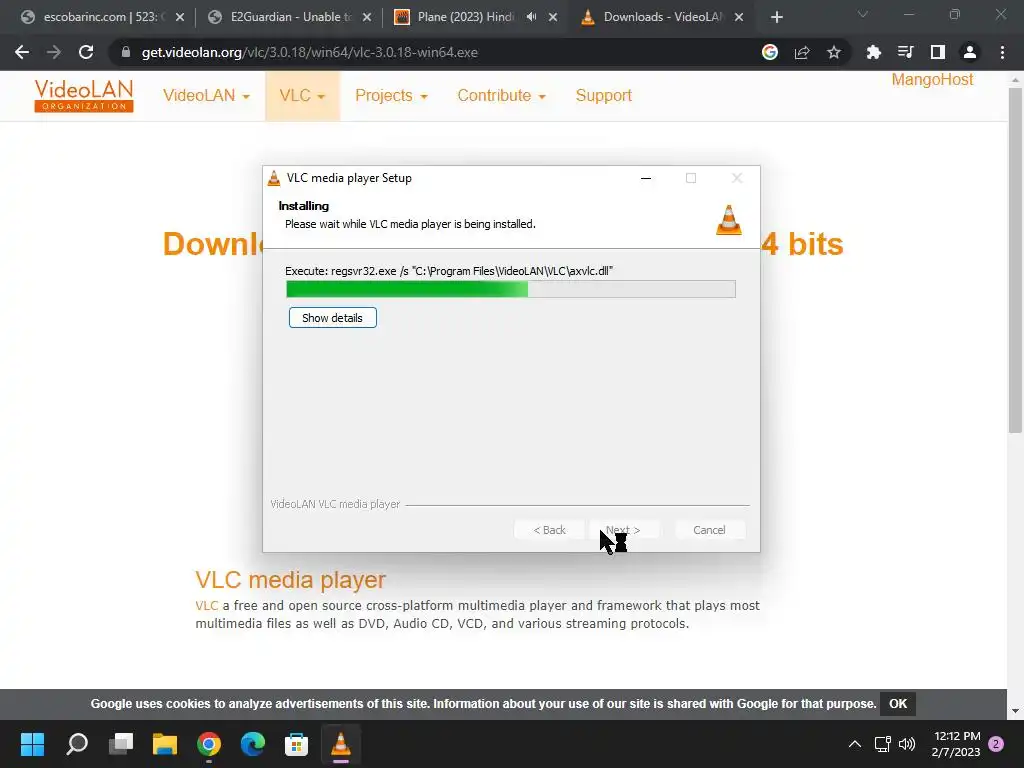Click the Back button in VLC Setup

(x=549, y=530)
